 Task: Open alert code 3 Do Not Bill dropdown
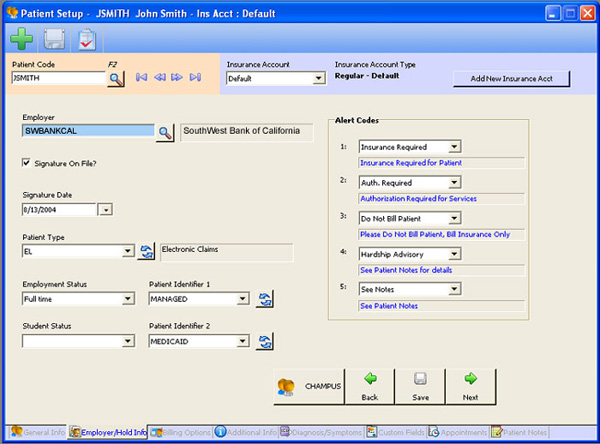(453, 218)
